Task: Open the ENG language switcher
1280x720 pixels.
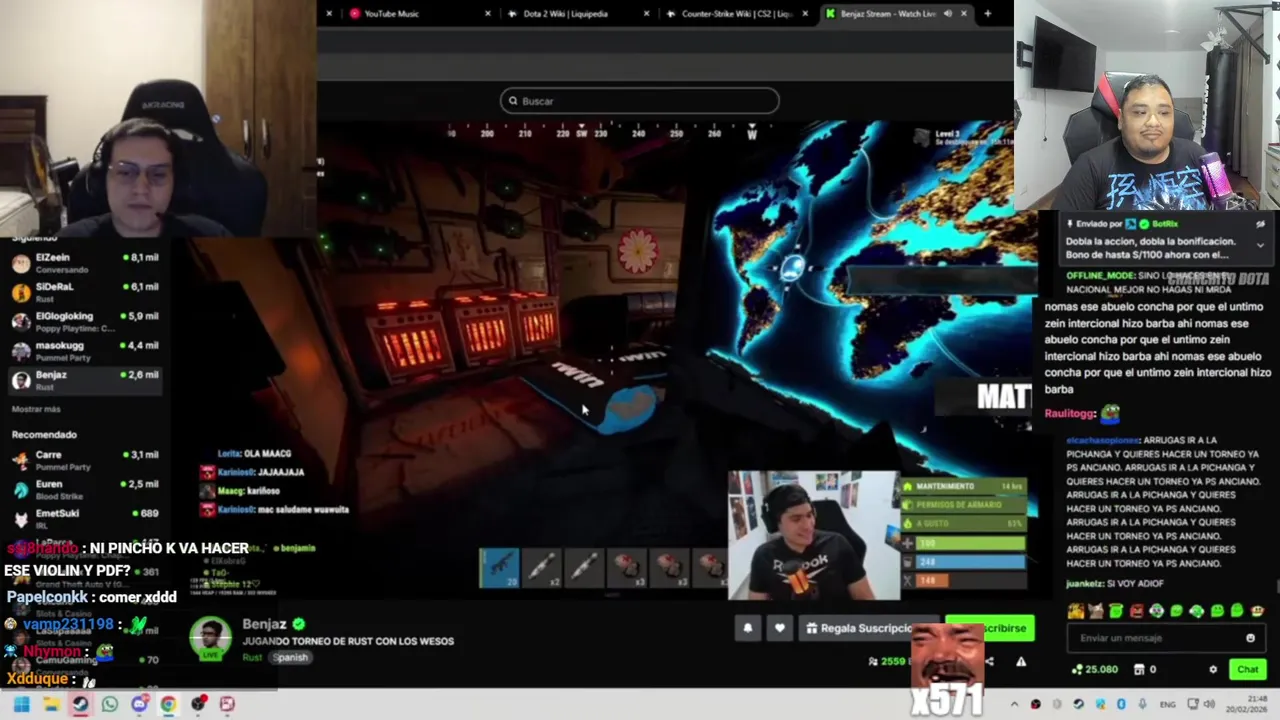Action: coord(1166,704)
